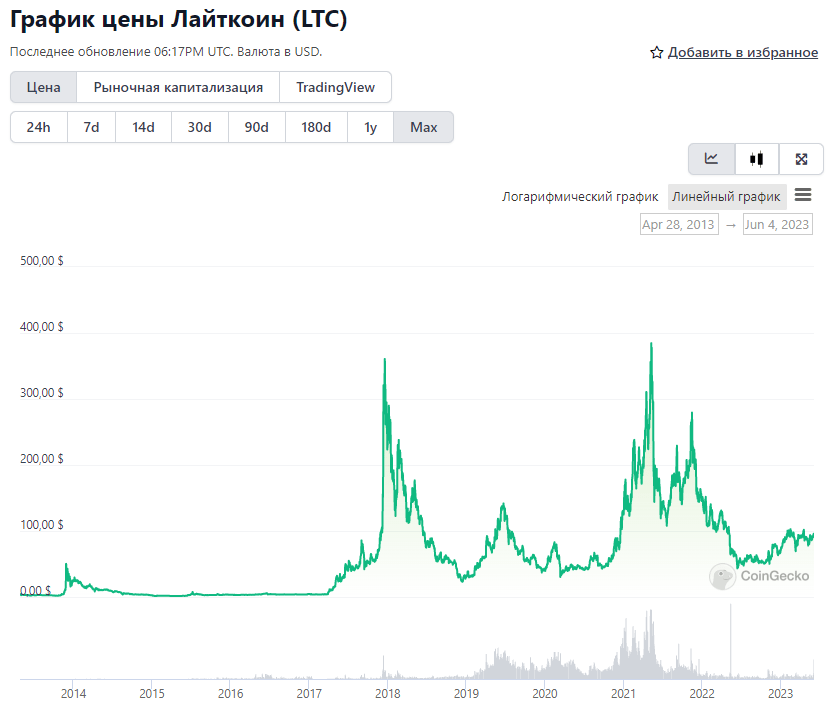The image size is (834, 719).
Task: Switch to line chart view icon
Action: tap(711, 159)
